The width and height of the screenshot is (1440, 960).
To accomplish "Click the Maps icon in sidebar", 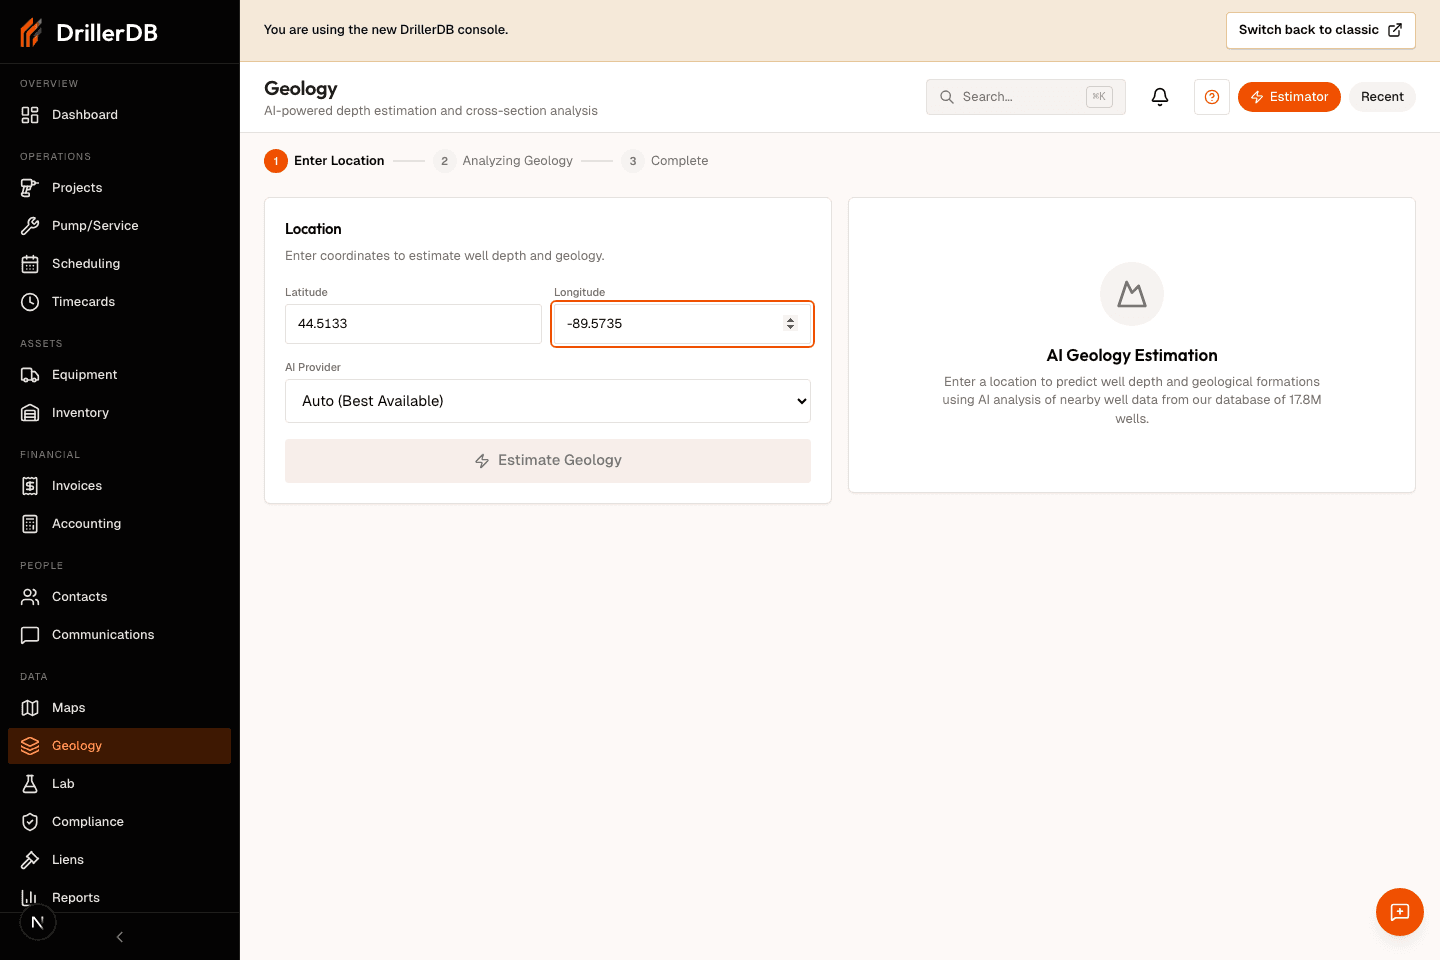I will (30, 708).
